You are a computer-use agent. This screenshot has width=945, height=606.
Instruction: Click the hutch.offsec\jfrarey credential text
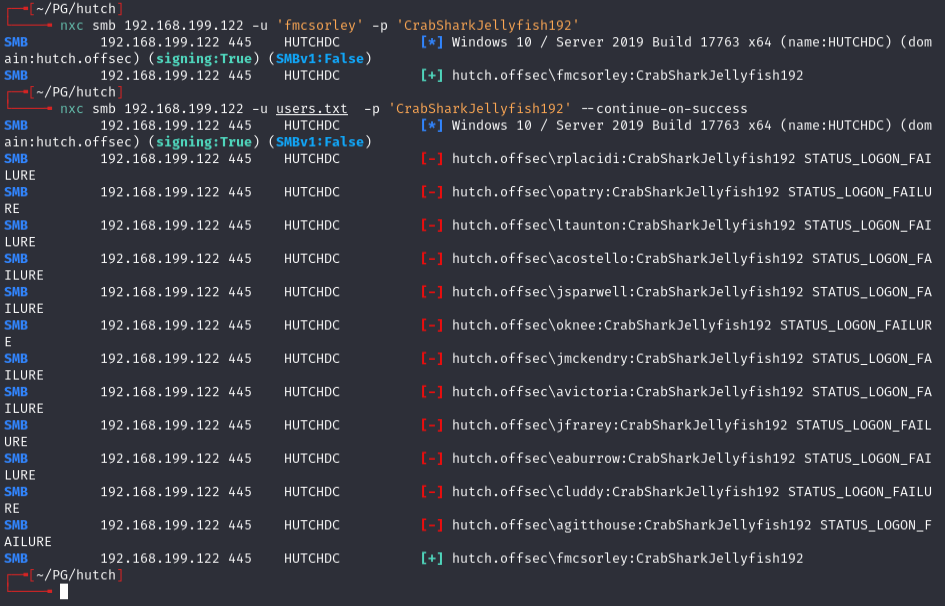619,426
